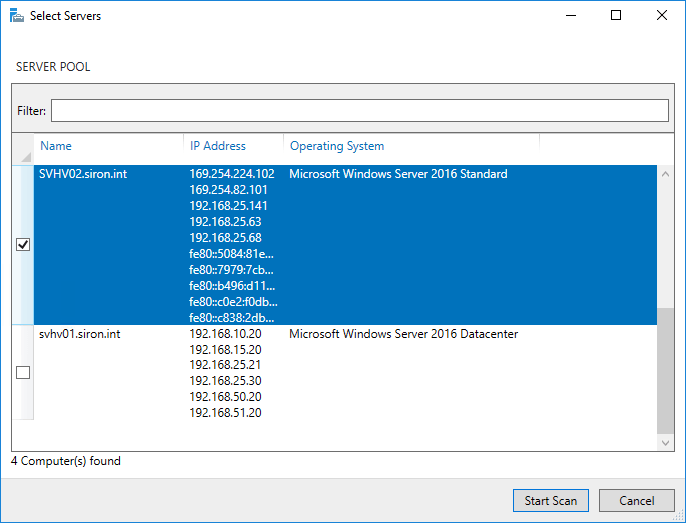Click the resize grip at window corner
This screenshot has width=686, height=523.
click(679, 516)
